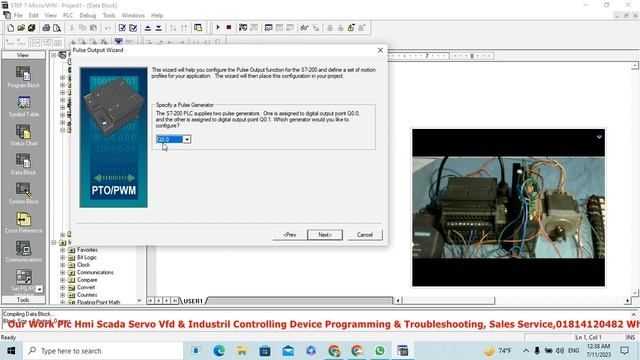This screenshot has height=360, width=640.
Task: Open the Debug menu
Action: pos(87,16)
